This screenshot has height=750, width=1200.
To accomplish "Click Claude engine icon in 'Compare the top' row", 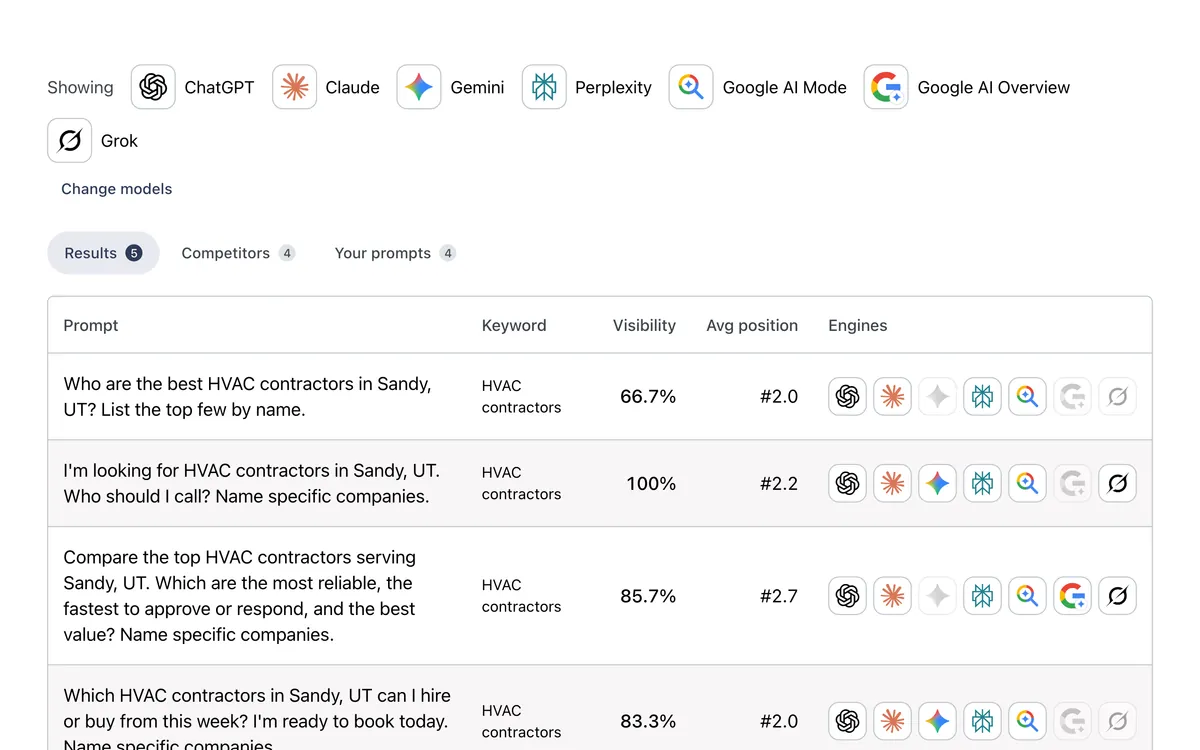I will 893,596.
